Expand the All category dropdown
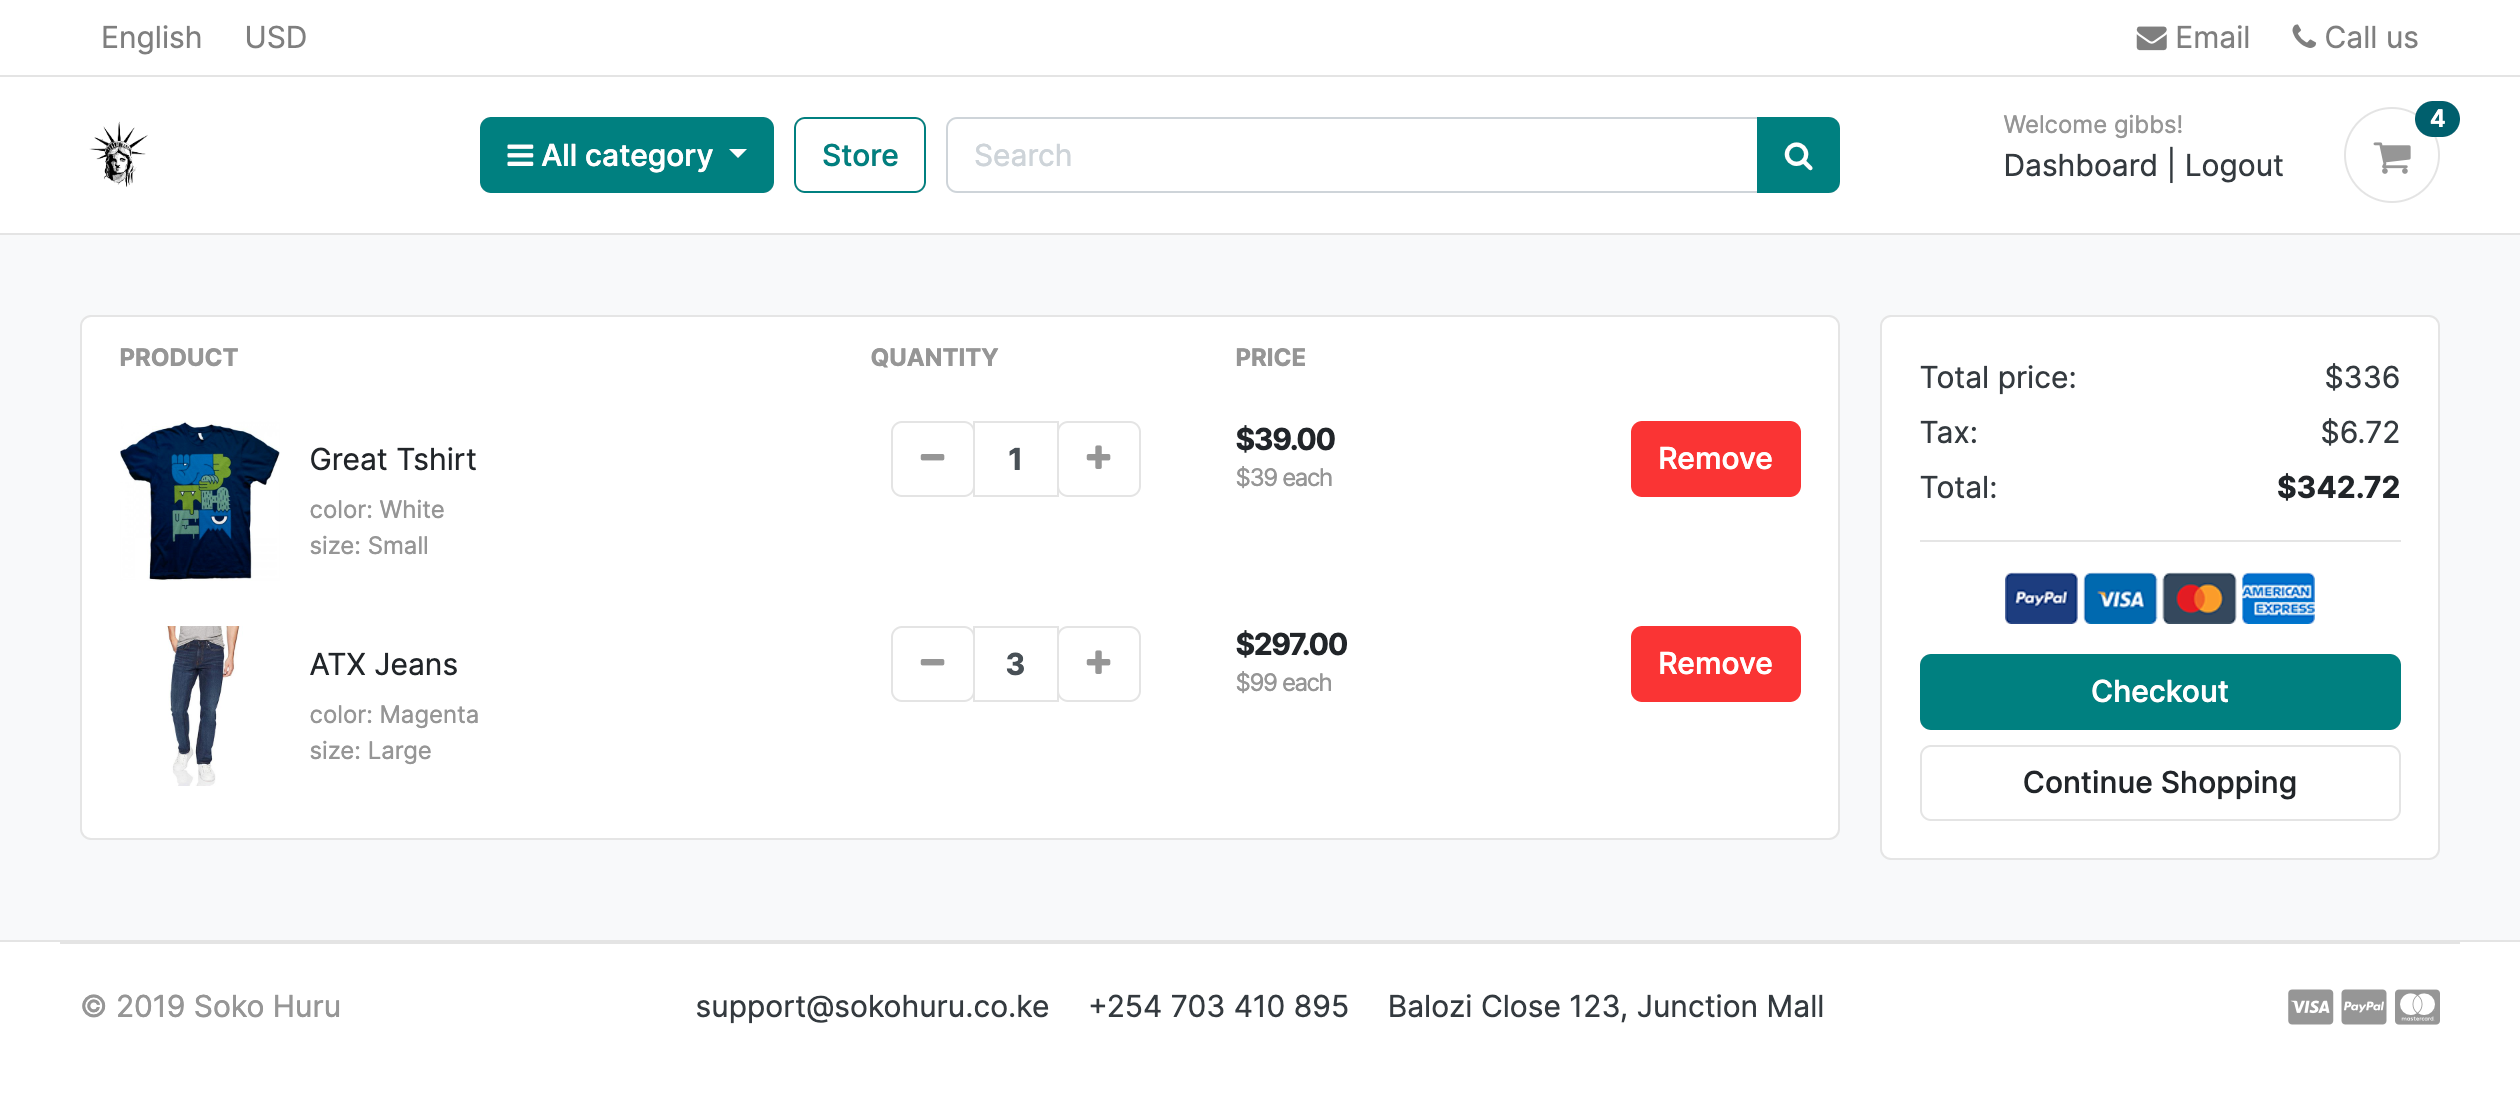The image size is (2520, 1108). 626,155
